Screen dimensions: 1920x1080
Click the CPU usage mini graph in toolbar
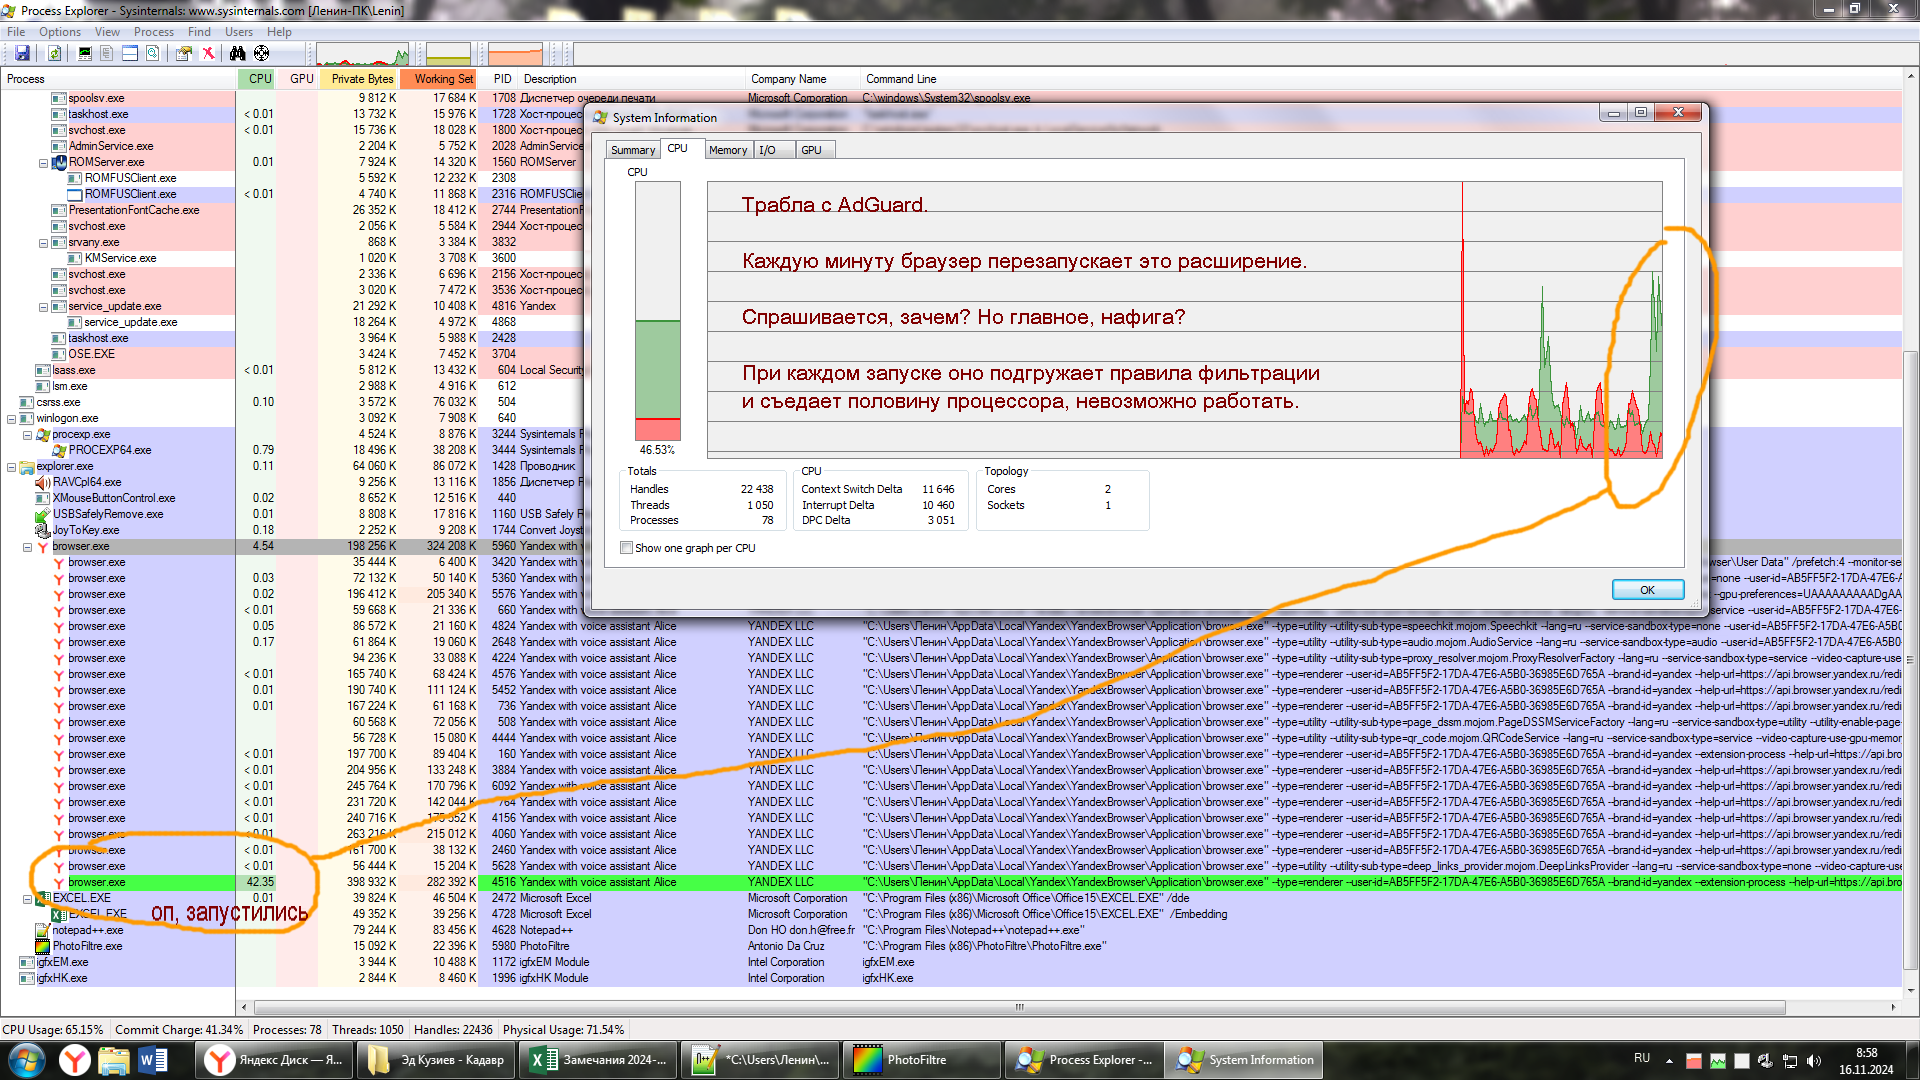tap(362, 53)
